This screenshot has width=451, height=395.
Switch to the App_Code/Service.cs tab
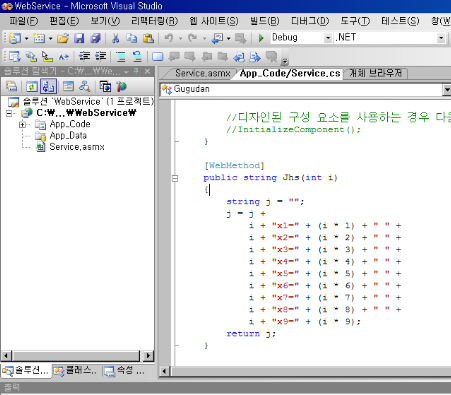point(290,73)
